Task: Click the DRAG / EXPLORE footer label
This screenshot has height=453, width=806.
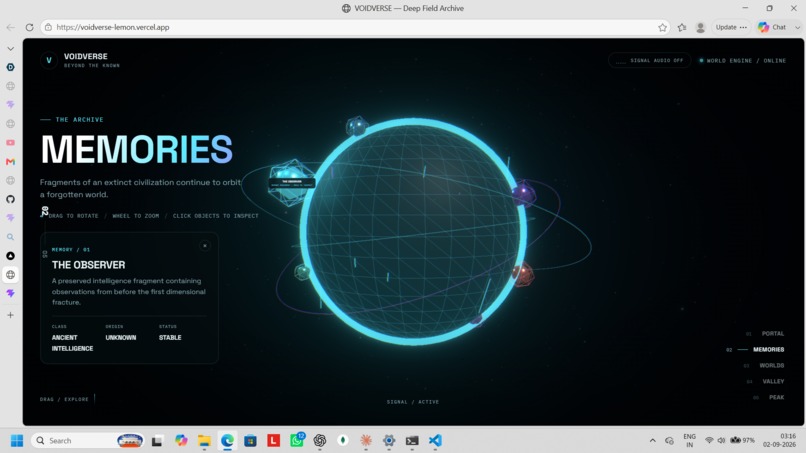Action: pyautogui.click(x=64, y=400)
